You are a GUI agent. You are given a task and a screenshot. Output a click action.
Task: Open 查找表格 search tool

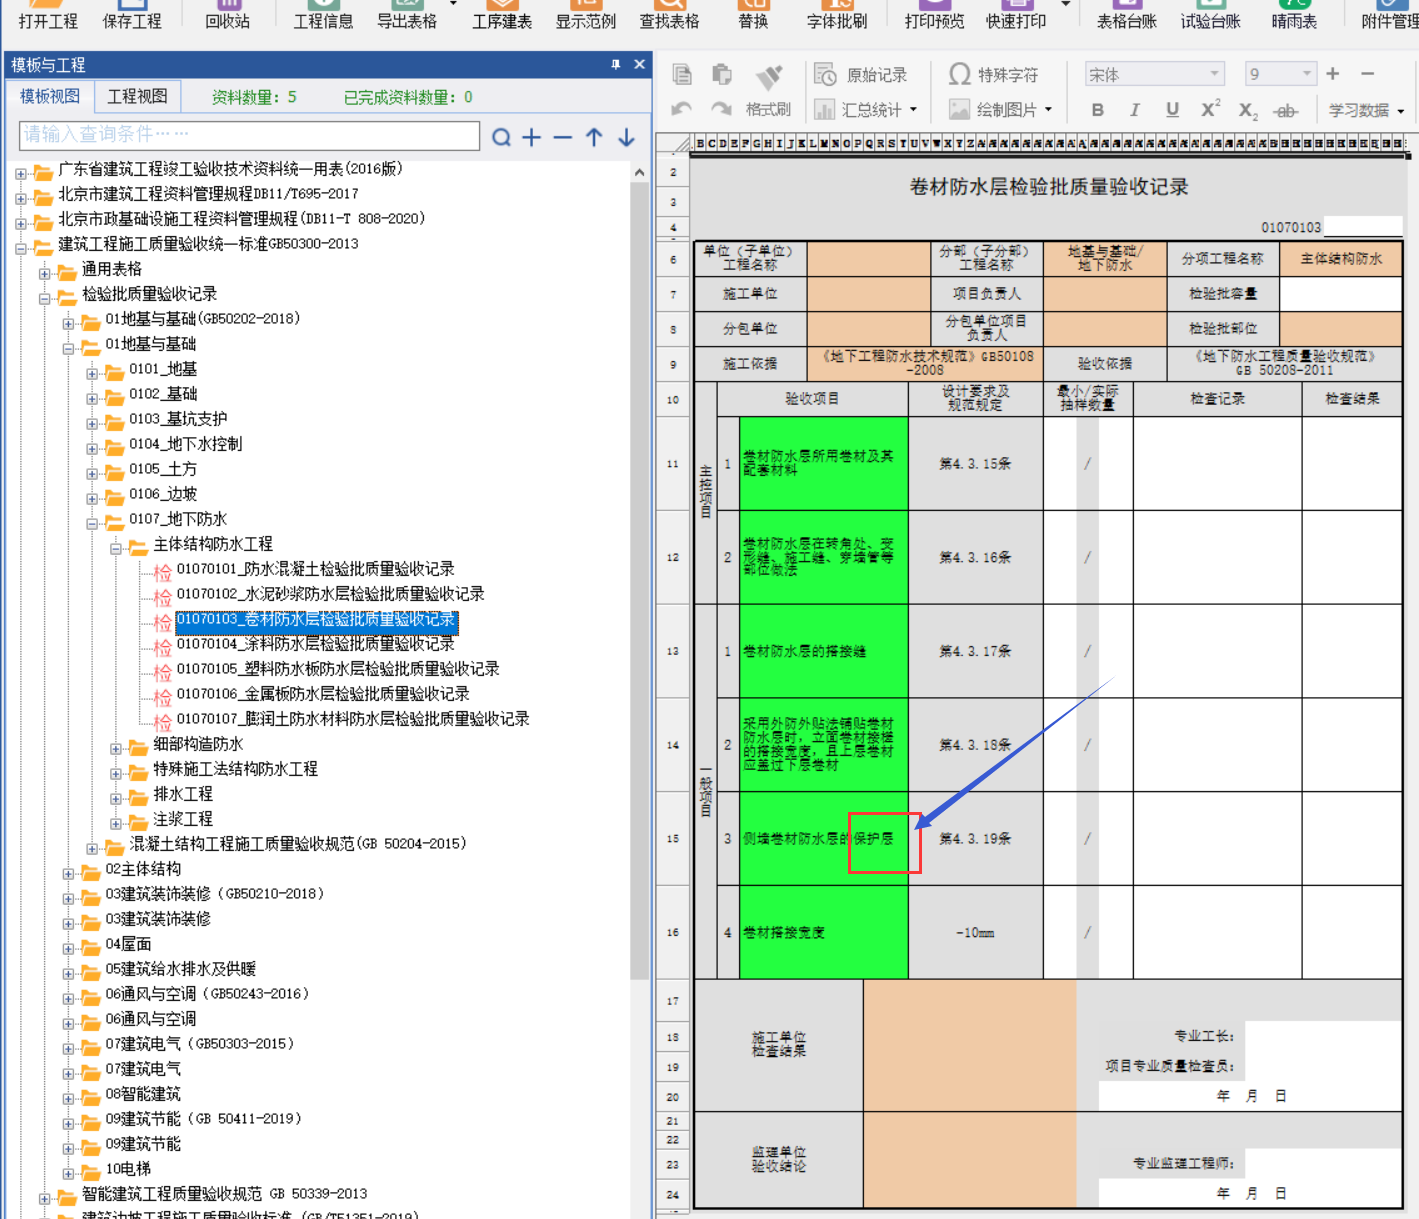point(669,15)
